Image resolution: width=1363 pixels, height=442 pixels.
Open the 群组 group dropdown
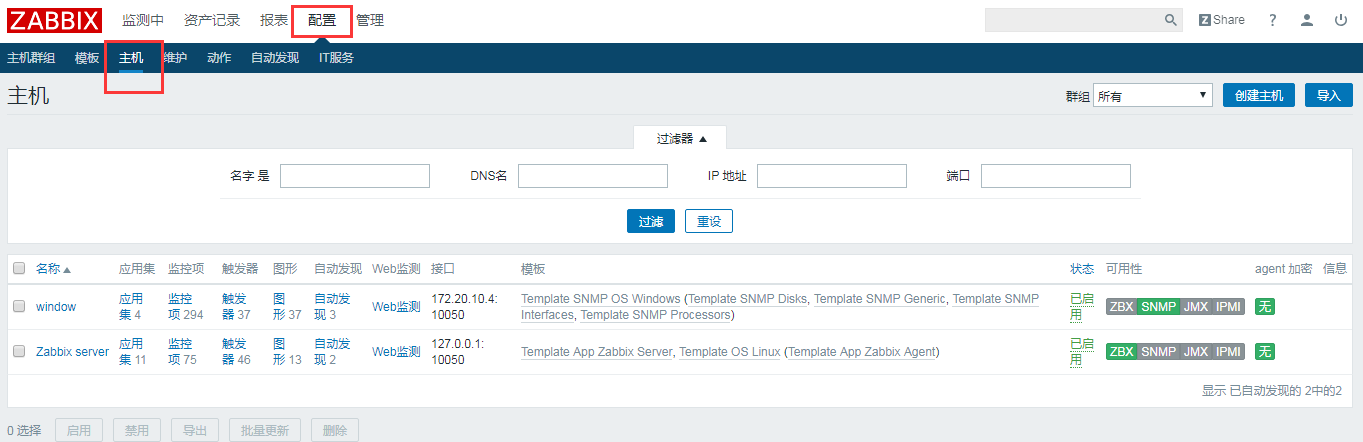[x=1153, y=96]
